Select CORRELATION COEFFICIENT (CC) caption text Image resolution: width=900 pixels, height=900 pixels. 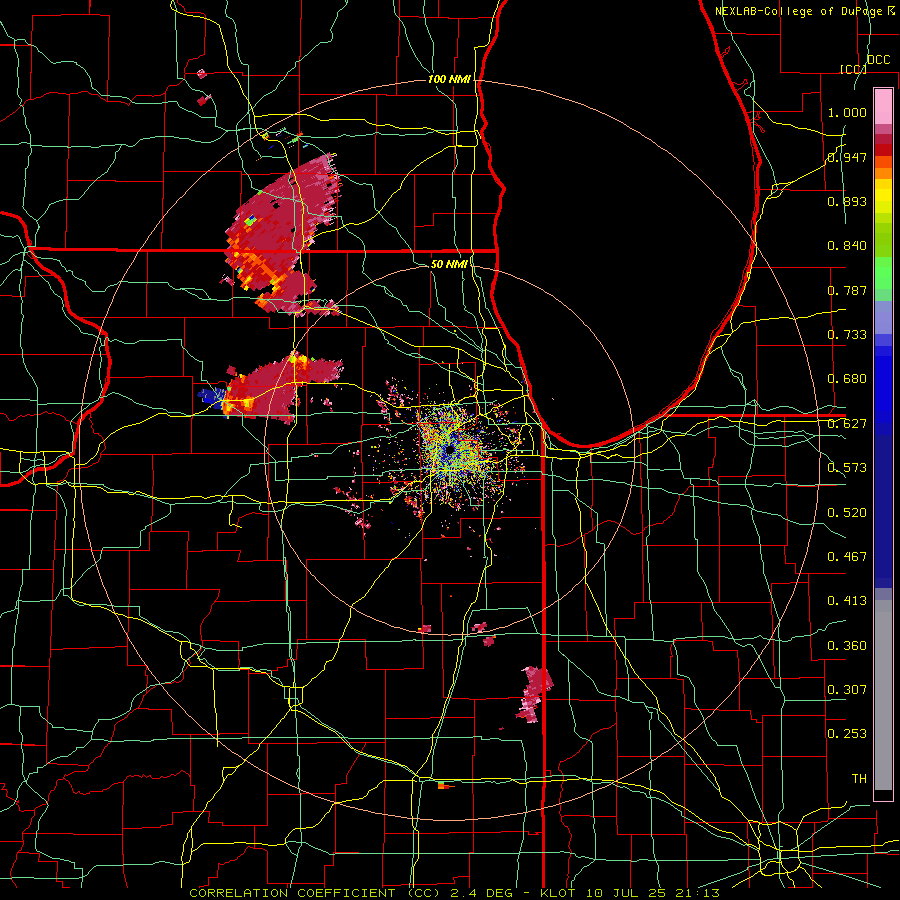pos(315,893)
